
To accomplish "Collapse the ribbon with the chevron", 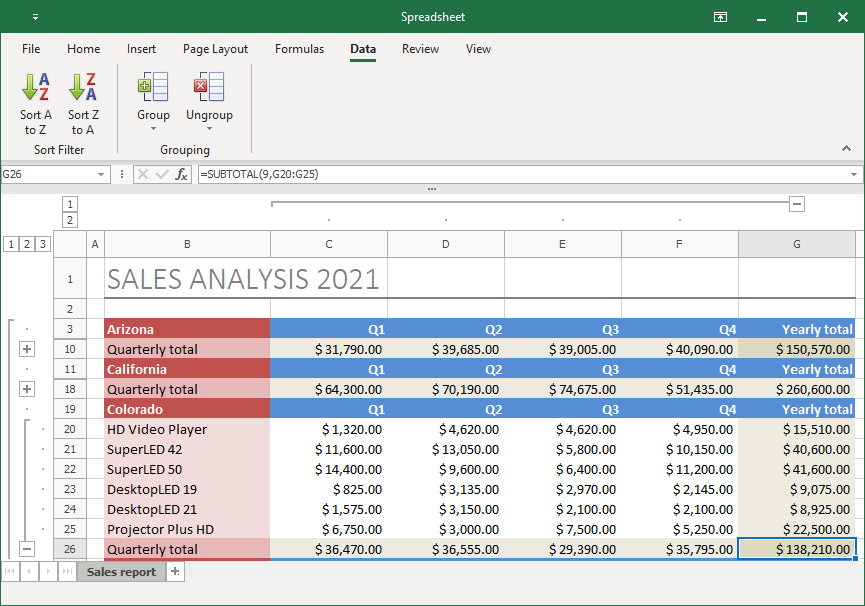I will 846,148.
